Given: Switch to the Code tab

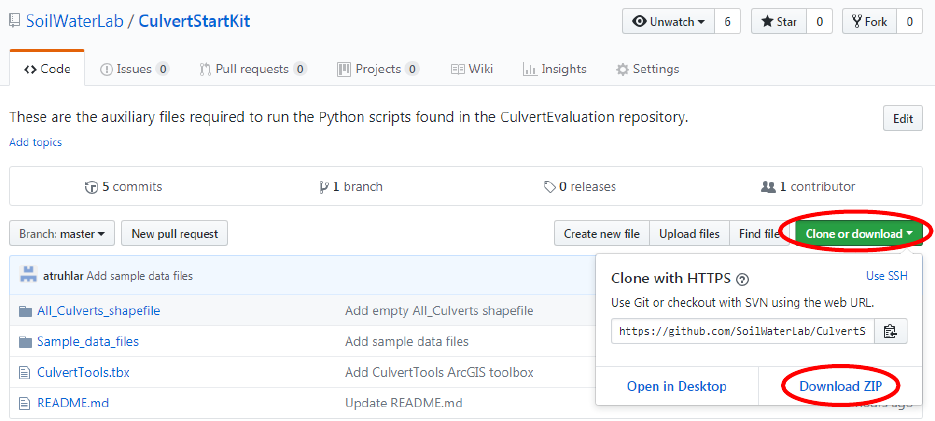Looking at the screenshot, I should coord(47,69).
